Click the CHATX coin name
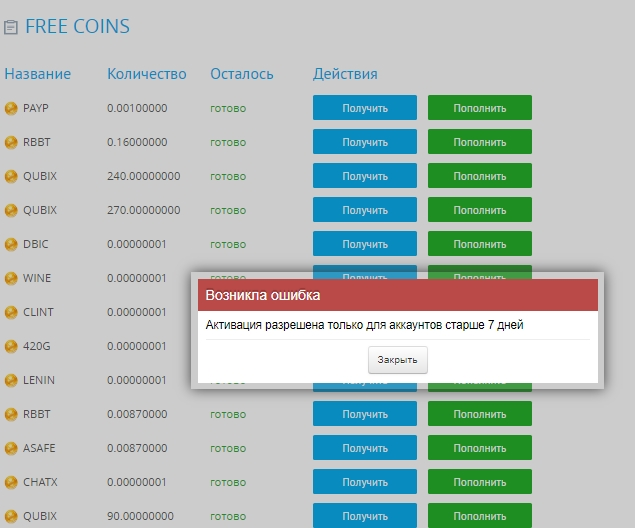Screen dimensions: 635x528 [40, 482]
